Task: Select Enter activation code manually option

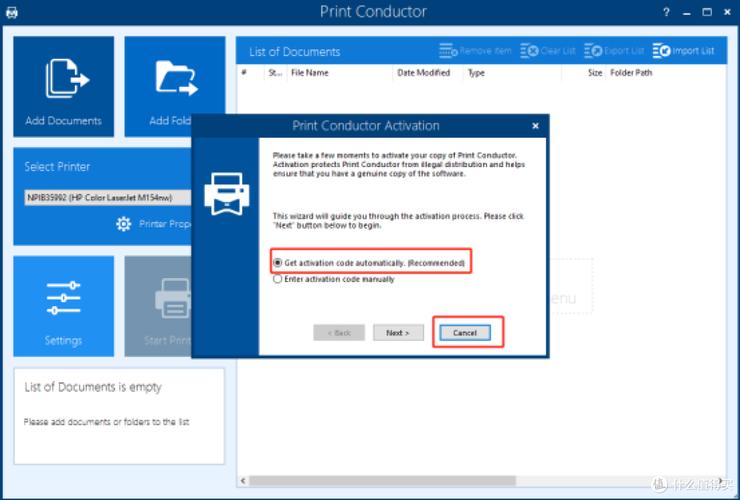Action: [334, 279]
